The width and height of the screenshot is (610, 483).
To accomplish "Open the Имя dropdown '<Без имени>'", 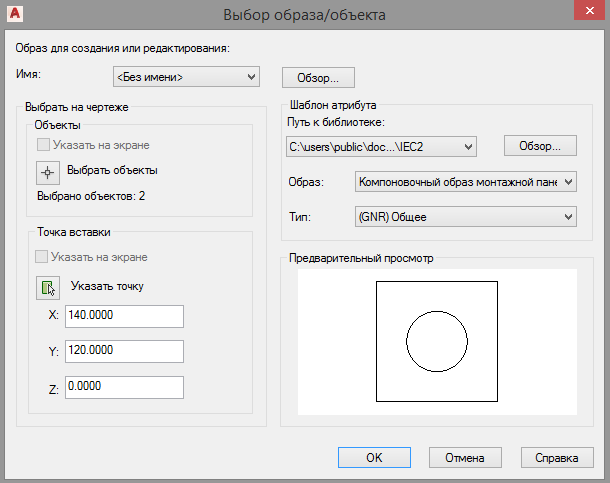I will click(x=186, y=77).
